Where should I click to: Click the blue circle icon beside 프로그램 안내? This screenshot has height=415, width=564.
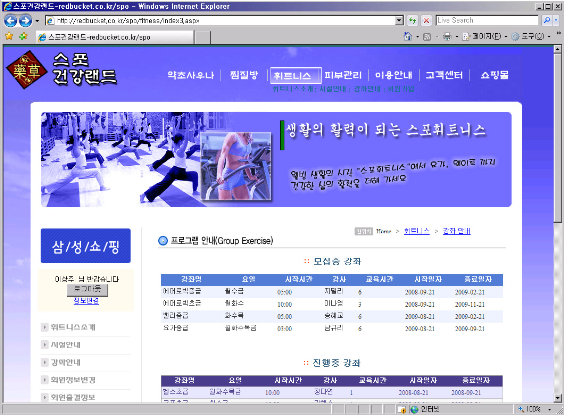(x=163, y=241)
